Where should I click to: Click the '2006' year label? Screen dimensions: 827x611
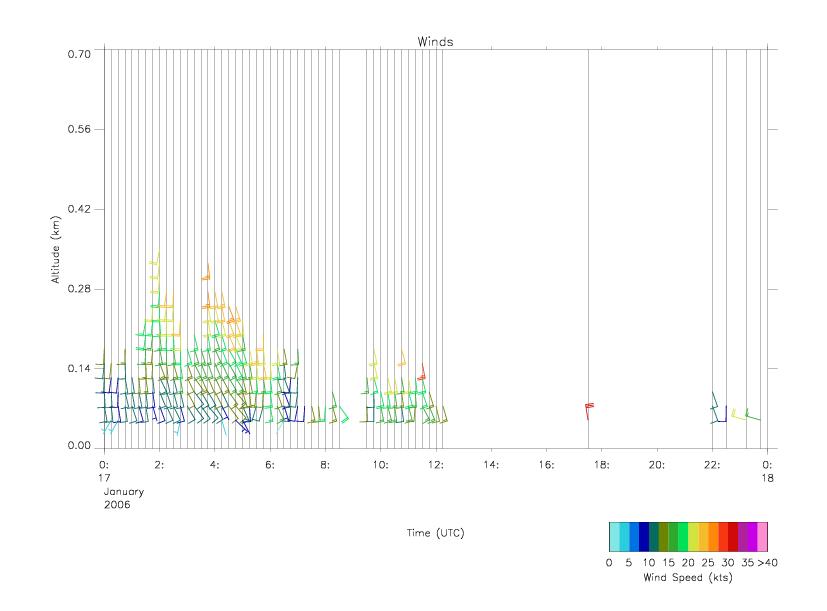coord(117,504)
